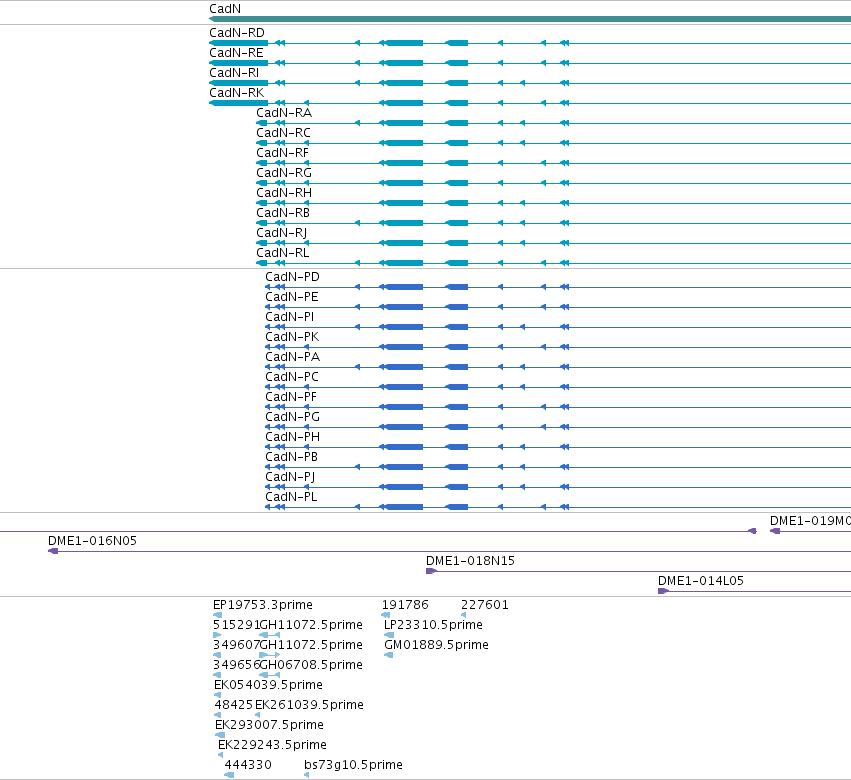
Task: Select the CadN-RB transcript label
Action: click(x=283, y=213)
